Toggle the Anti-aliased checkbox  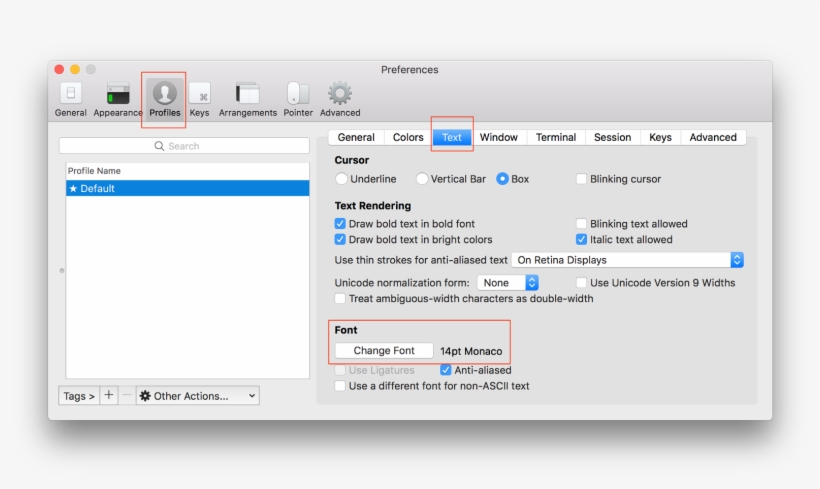click(x=446, y=370)
